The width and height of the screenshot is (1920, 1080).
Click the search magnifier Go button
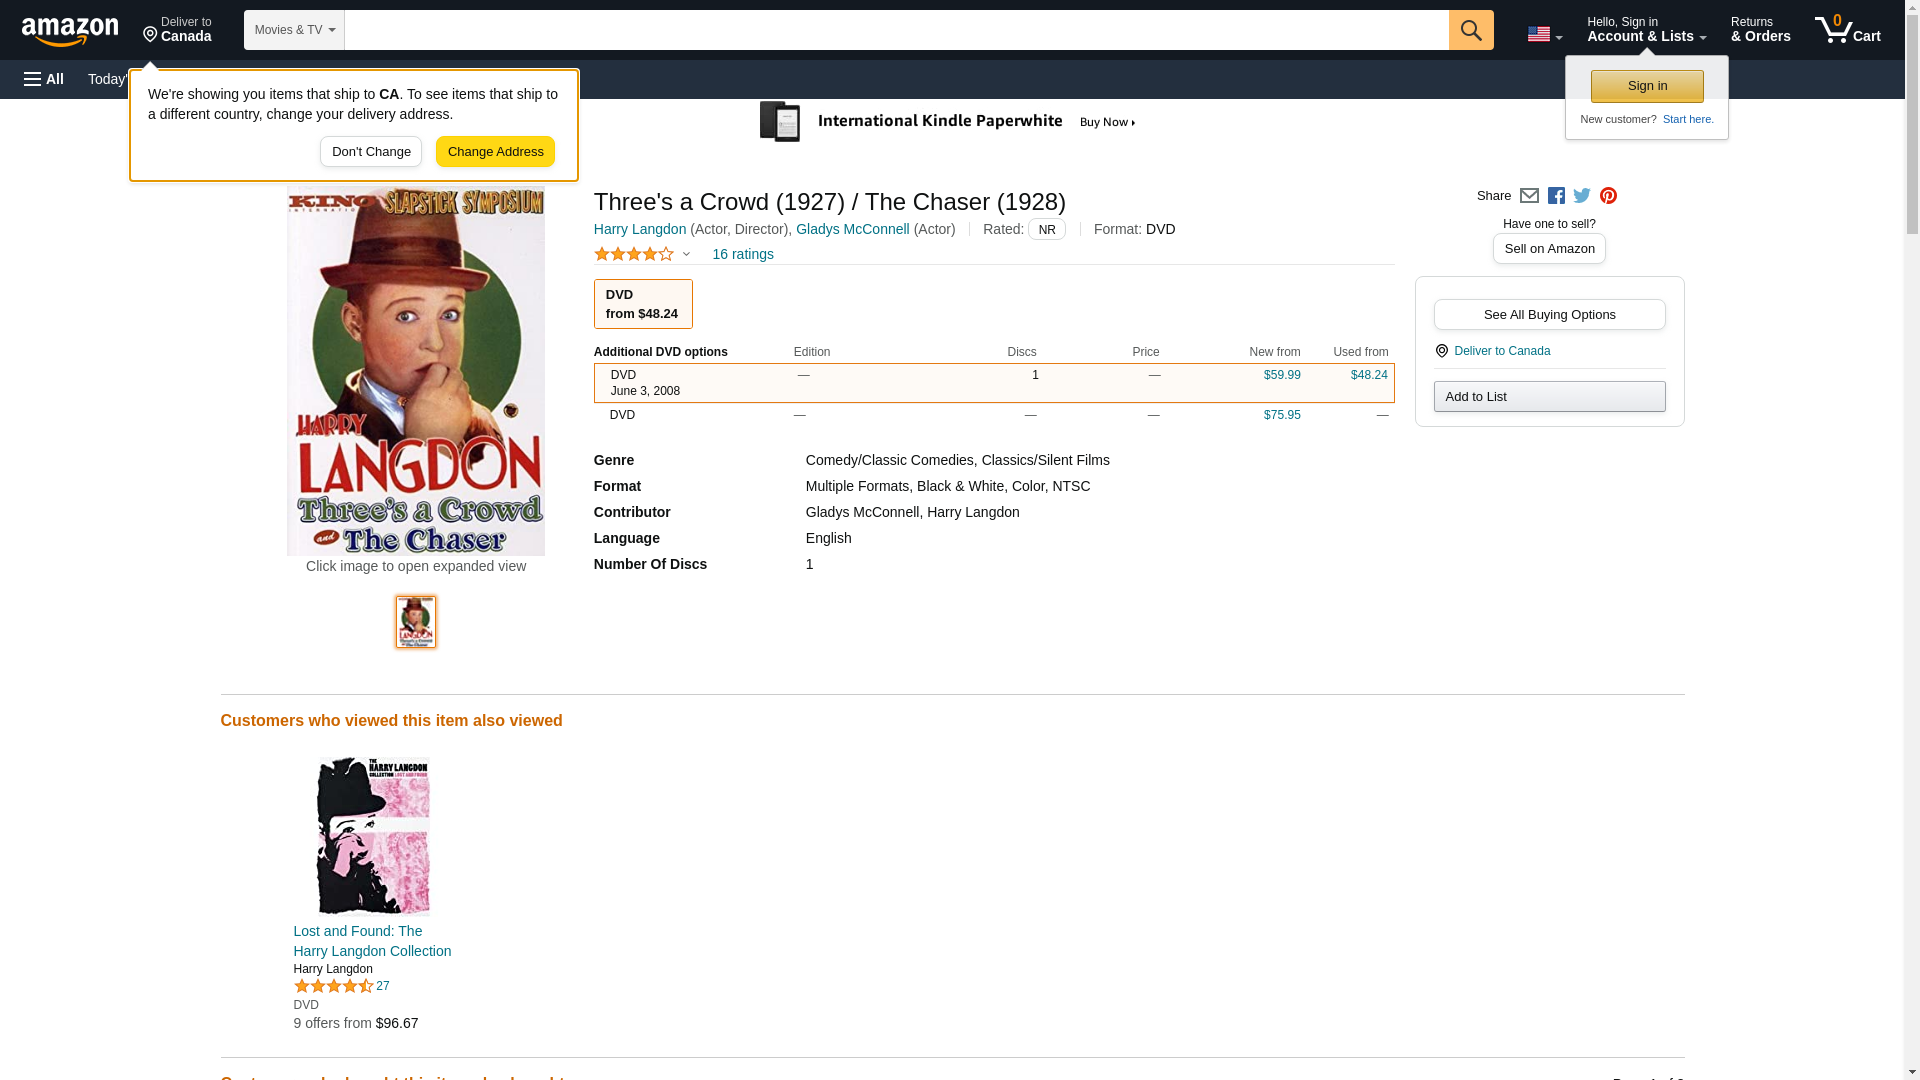pyautogui.click(x=1470, y=30)
